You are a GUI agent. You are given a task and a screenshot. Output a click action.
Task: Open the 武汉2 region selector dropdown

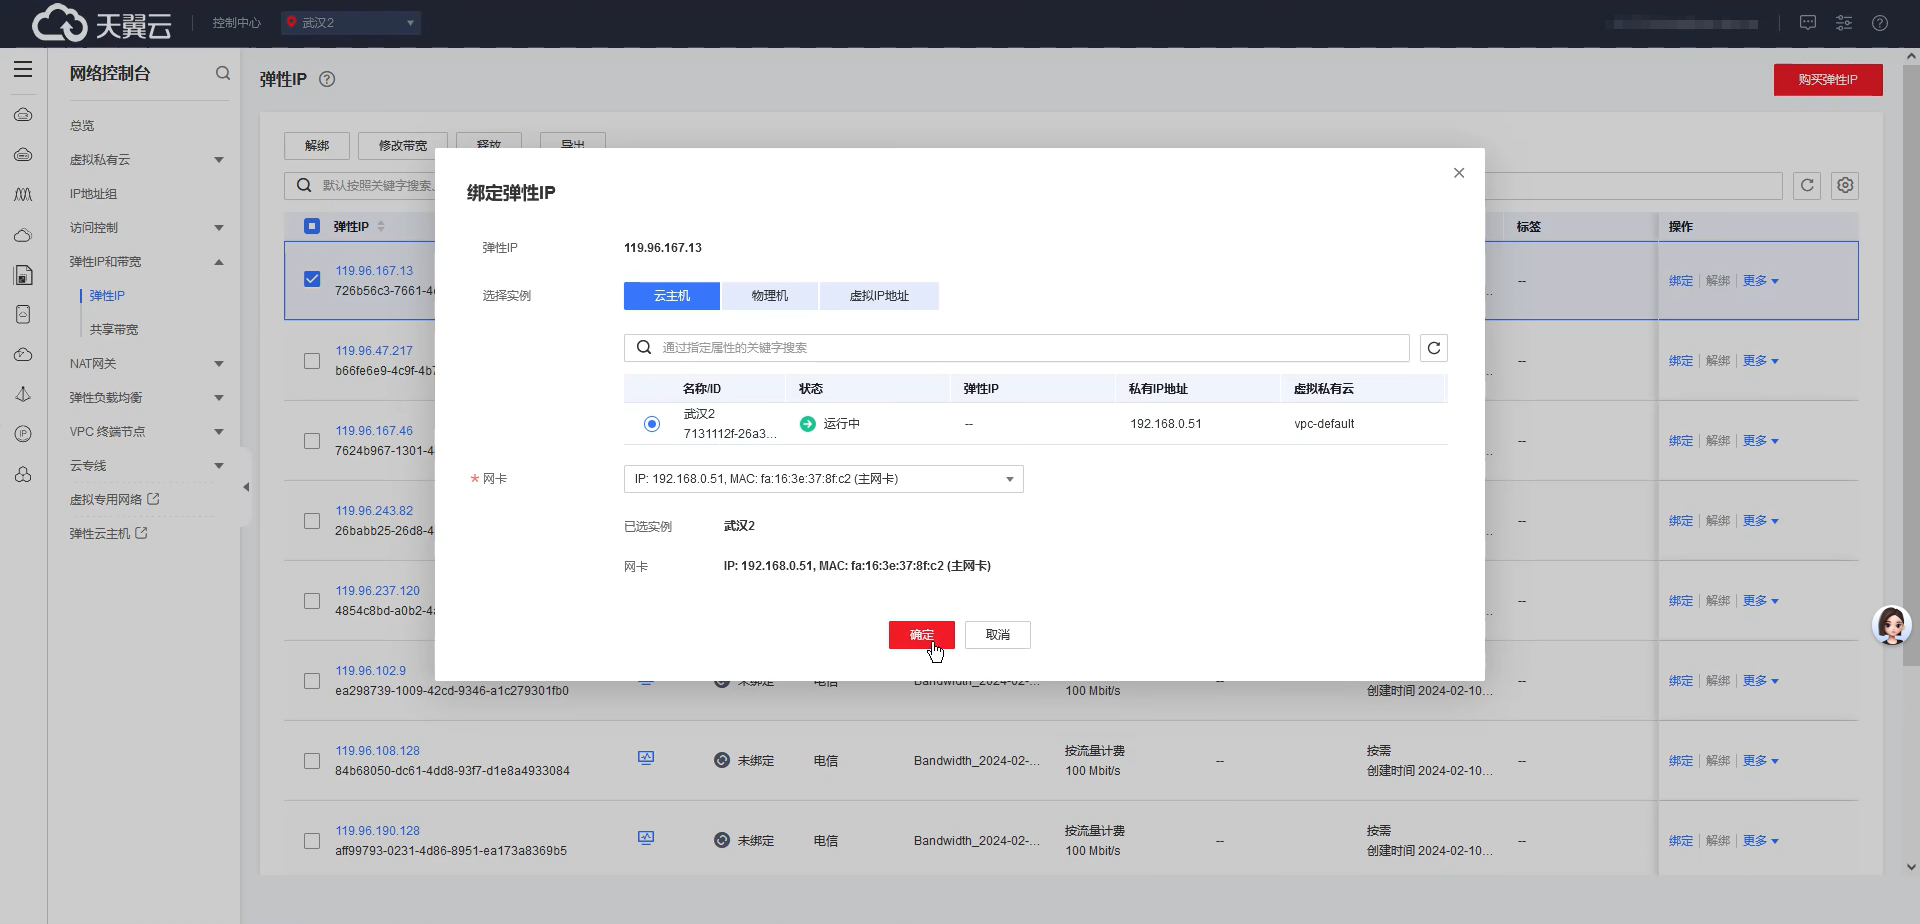[351, 23]
